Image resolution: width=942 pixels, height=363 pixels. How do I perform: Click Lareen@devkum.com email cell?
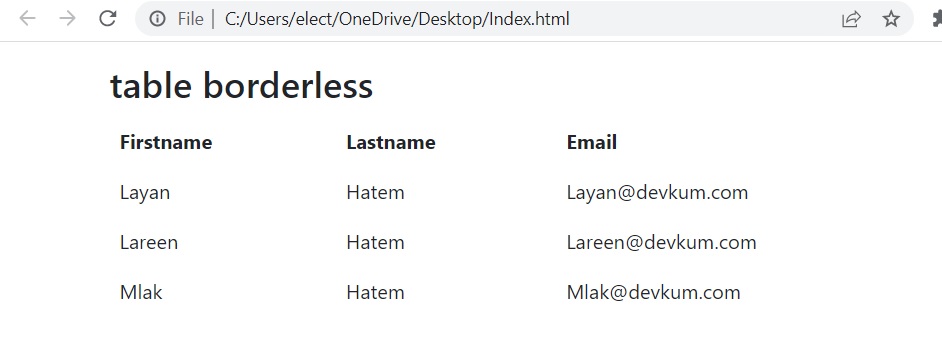[x=661, y=243]
